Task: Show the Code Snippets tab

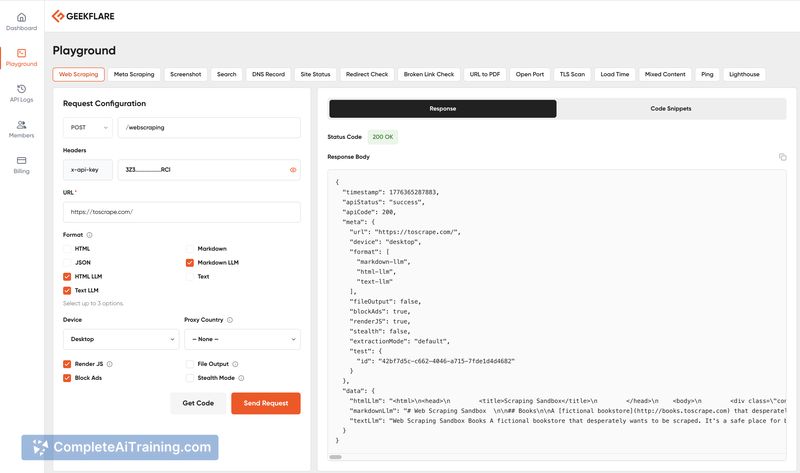Action: pos(671,109)
